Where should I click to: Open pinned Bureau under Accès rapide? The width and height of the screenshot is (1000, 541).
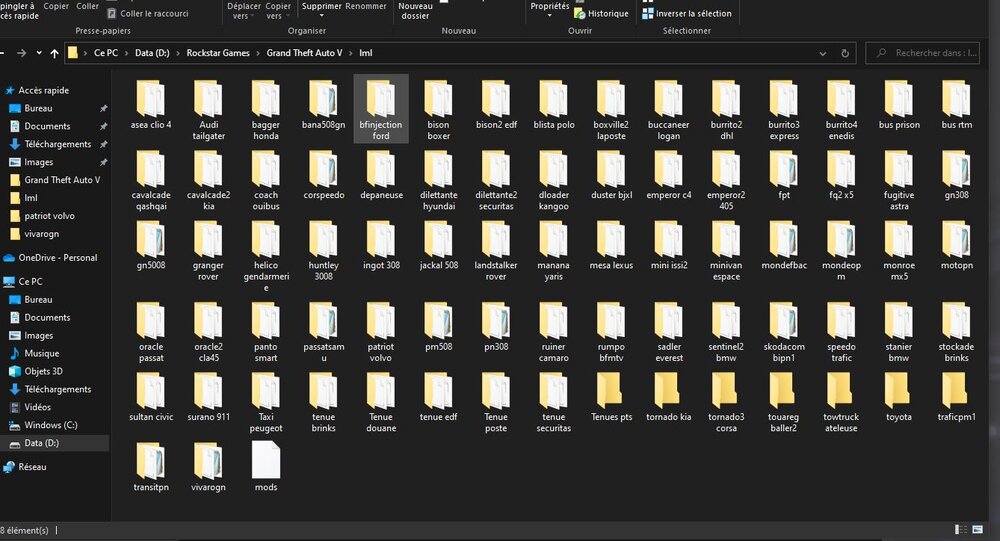(x=38, y=108)
